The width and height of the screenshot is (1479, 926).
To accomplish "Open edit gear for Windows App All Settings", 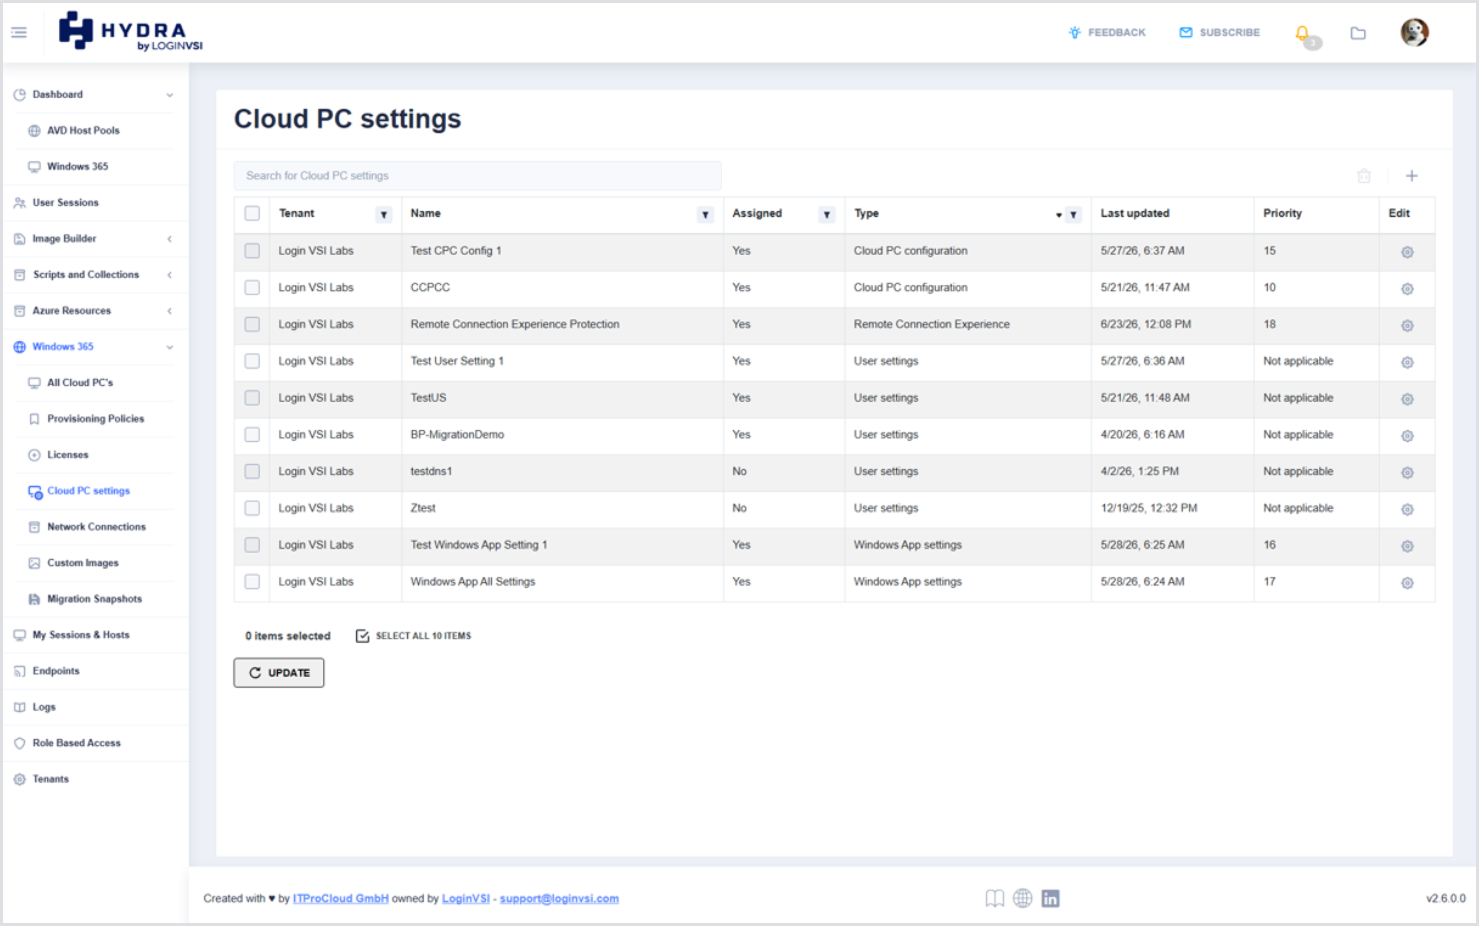I will click(x=1407, y=583).
